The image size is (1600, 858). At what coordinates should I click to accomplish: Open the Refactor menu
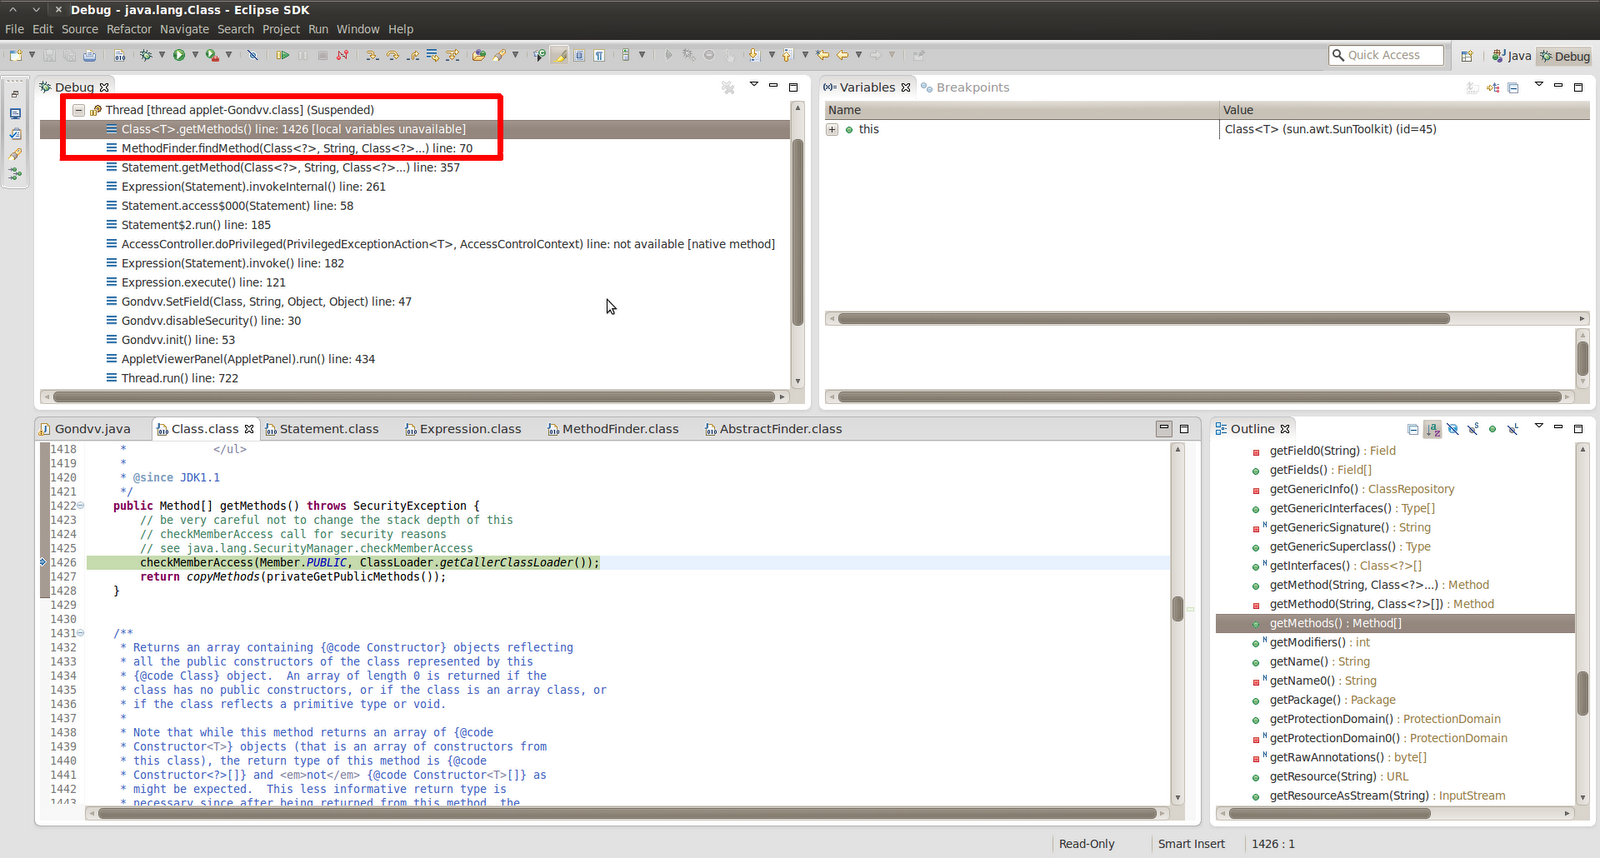click(x=129, y=29)
